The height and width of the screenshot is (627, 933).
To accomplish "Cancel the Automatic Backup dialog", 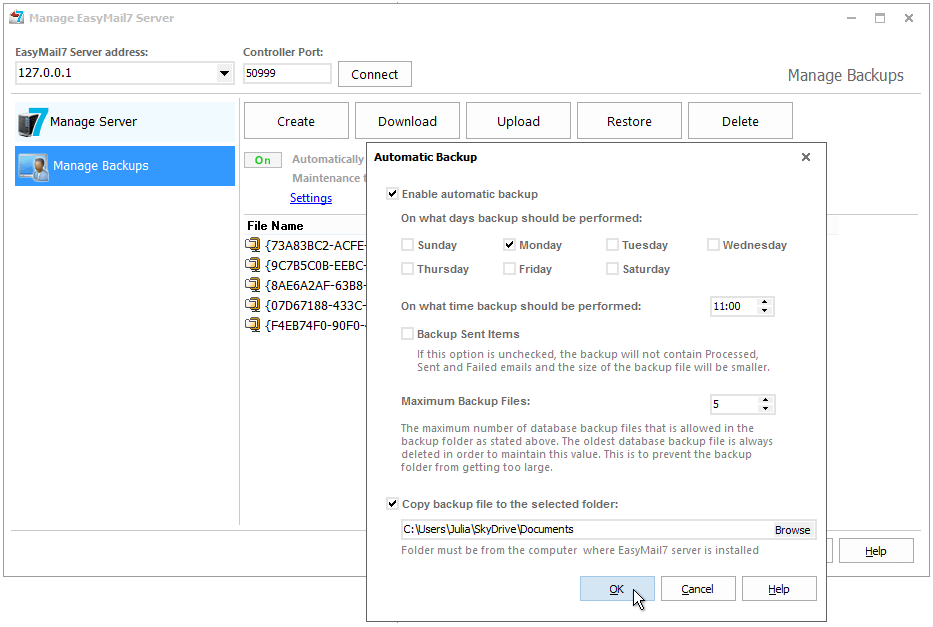I will [x=698, y=589].
